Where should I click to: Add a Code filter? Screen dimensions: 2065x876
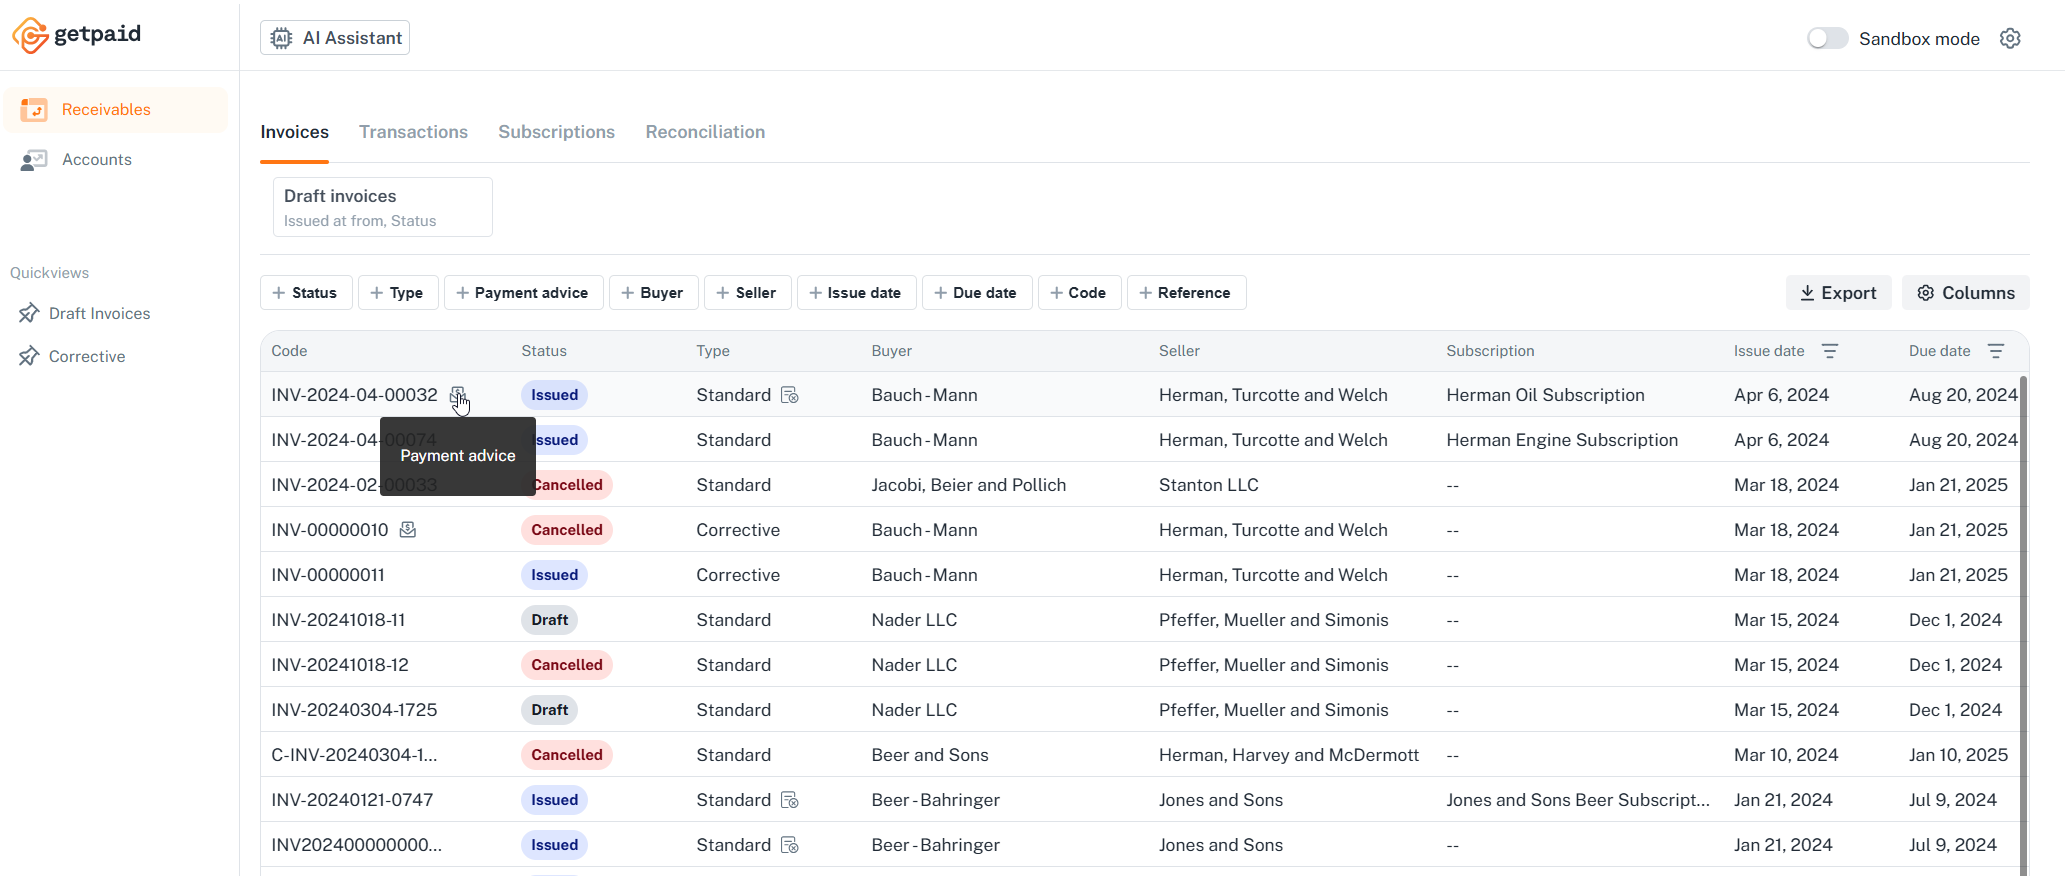pyautogui.click(x=1079, y=293)
